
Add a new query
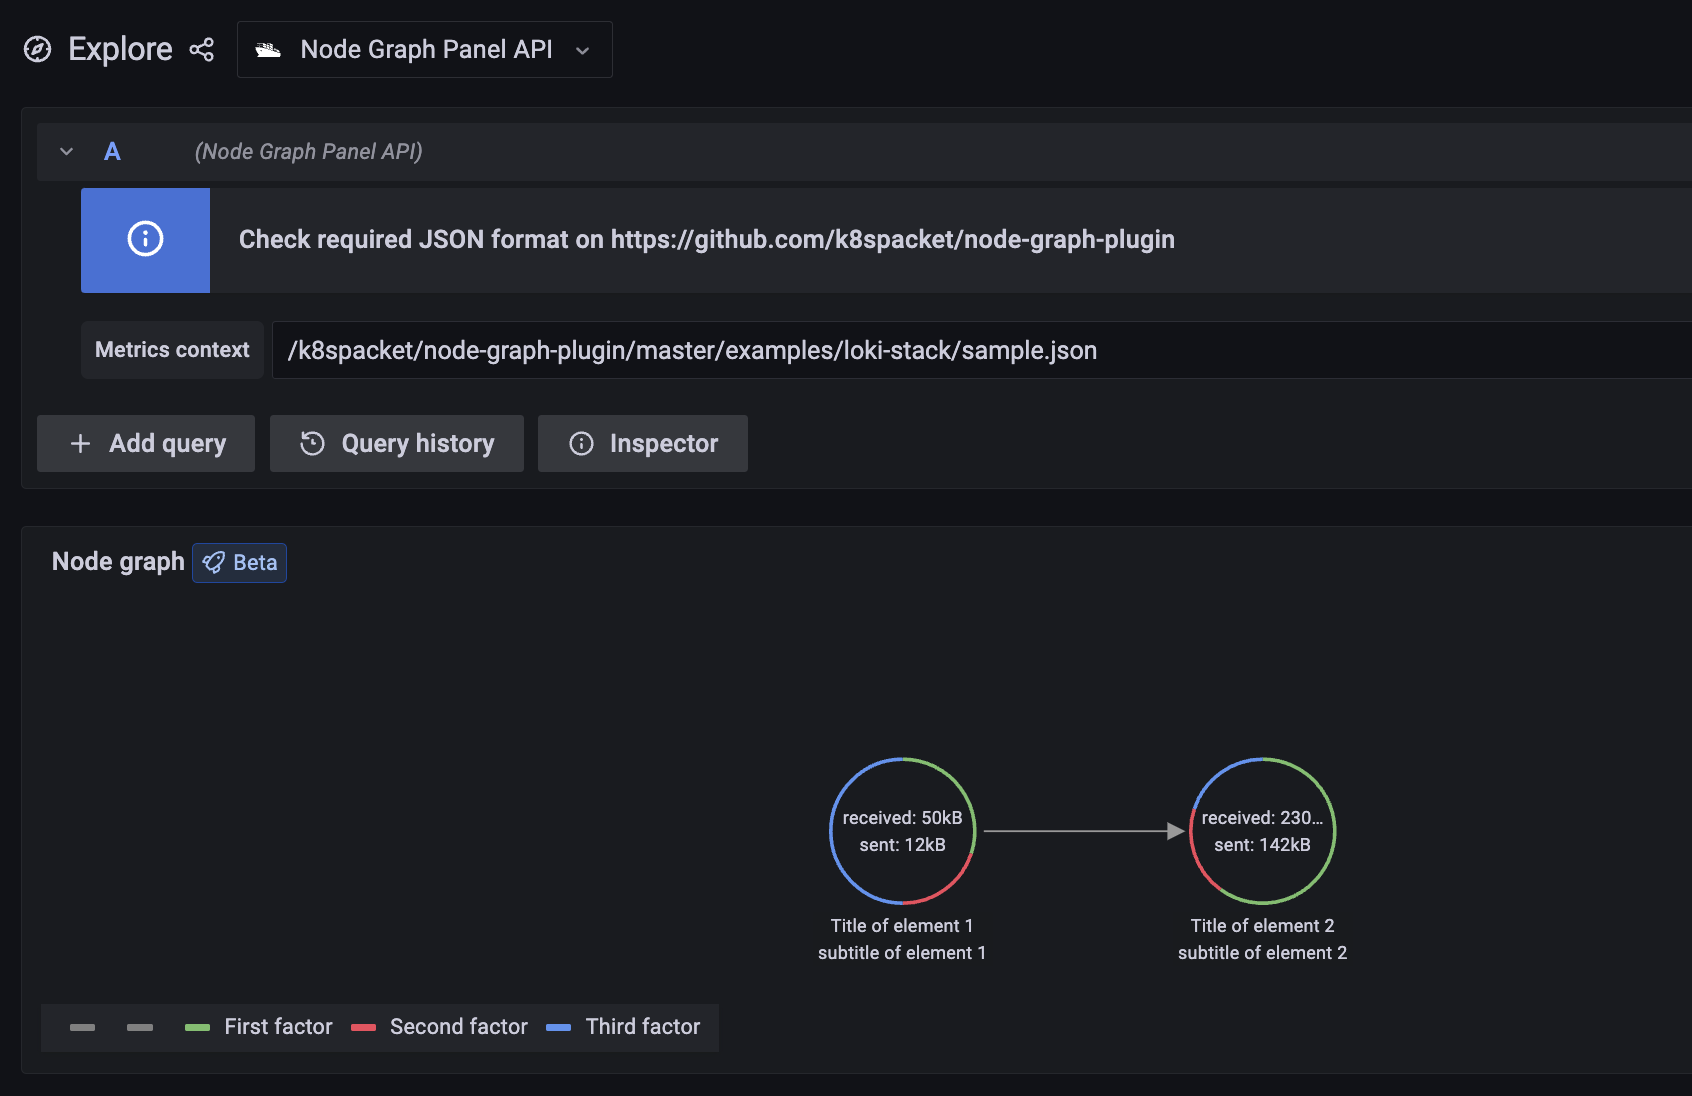(146, 443)
